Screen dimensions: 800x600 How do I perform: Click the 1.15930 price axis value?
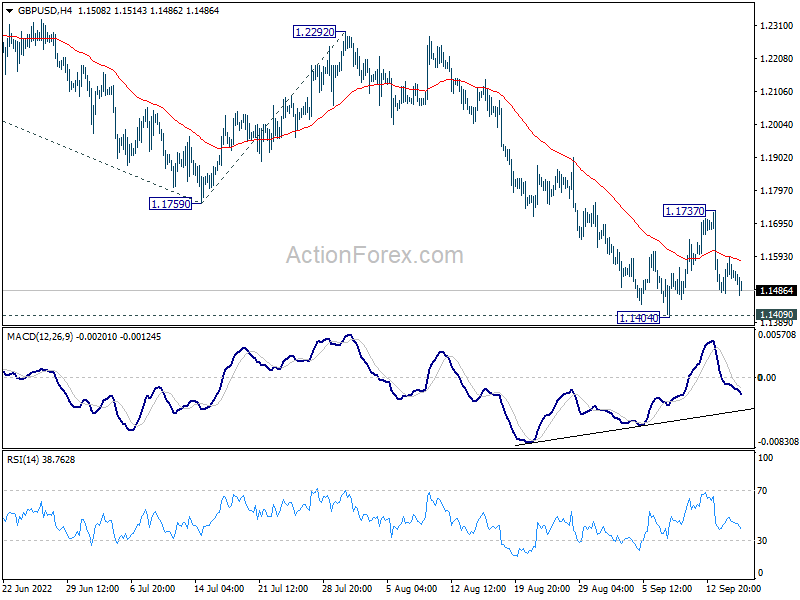click(x=777, y=257)
